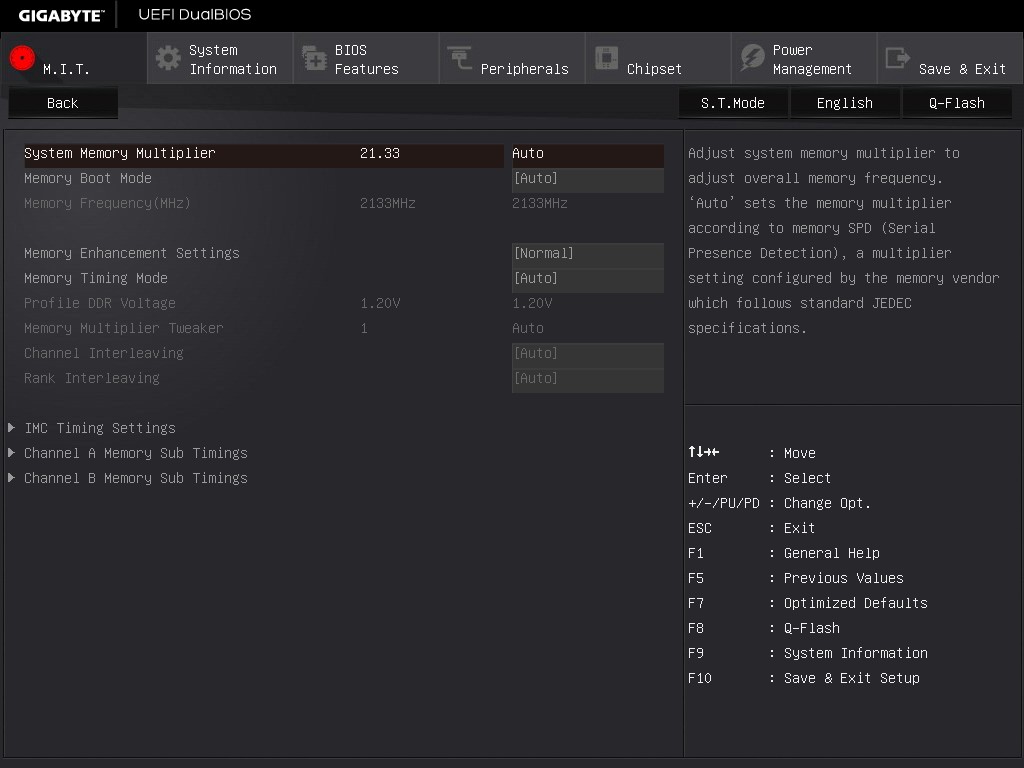
Task: Click F7 Optimized Defaults help line
Action: [x=808, y=603]
